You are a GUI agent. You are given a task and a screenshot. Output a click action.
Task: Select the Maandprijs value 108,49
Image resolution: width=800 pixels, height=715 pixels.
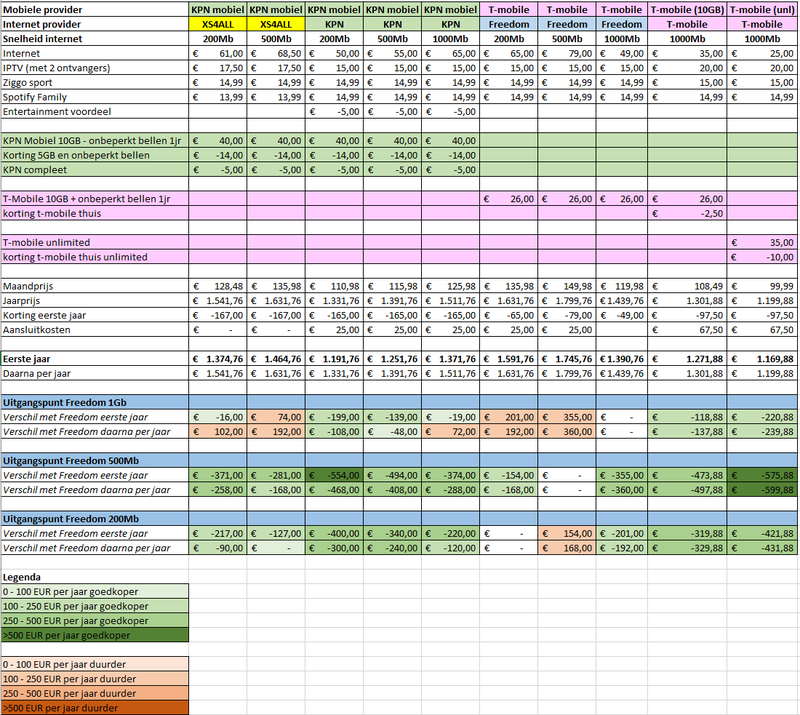coord(687,286)
